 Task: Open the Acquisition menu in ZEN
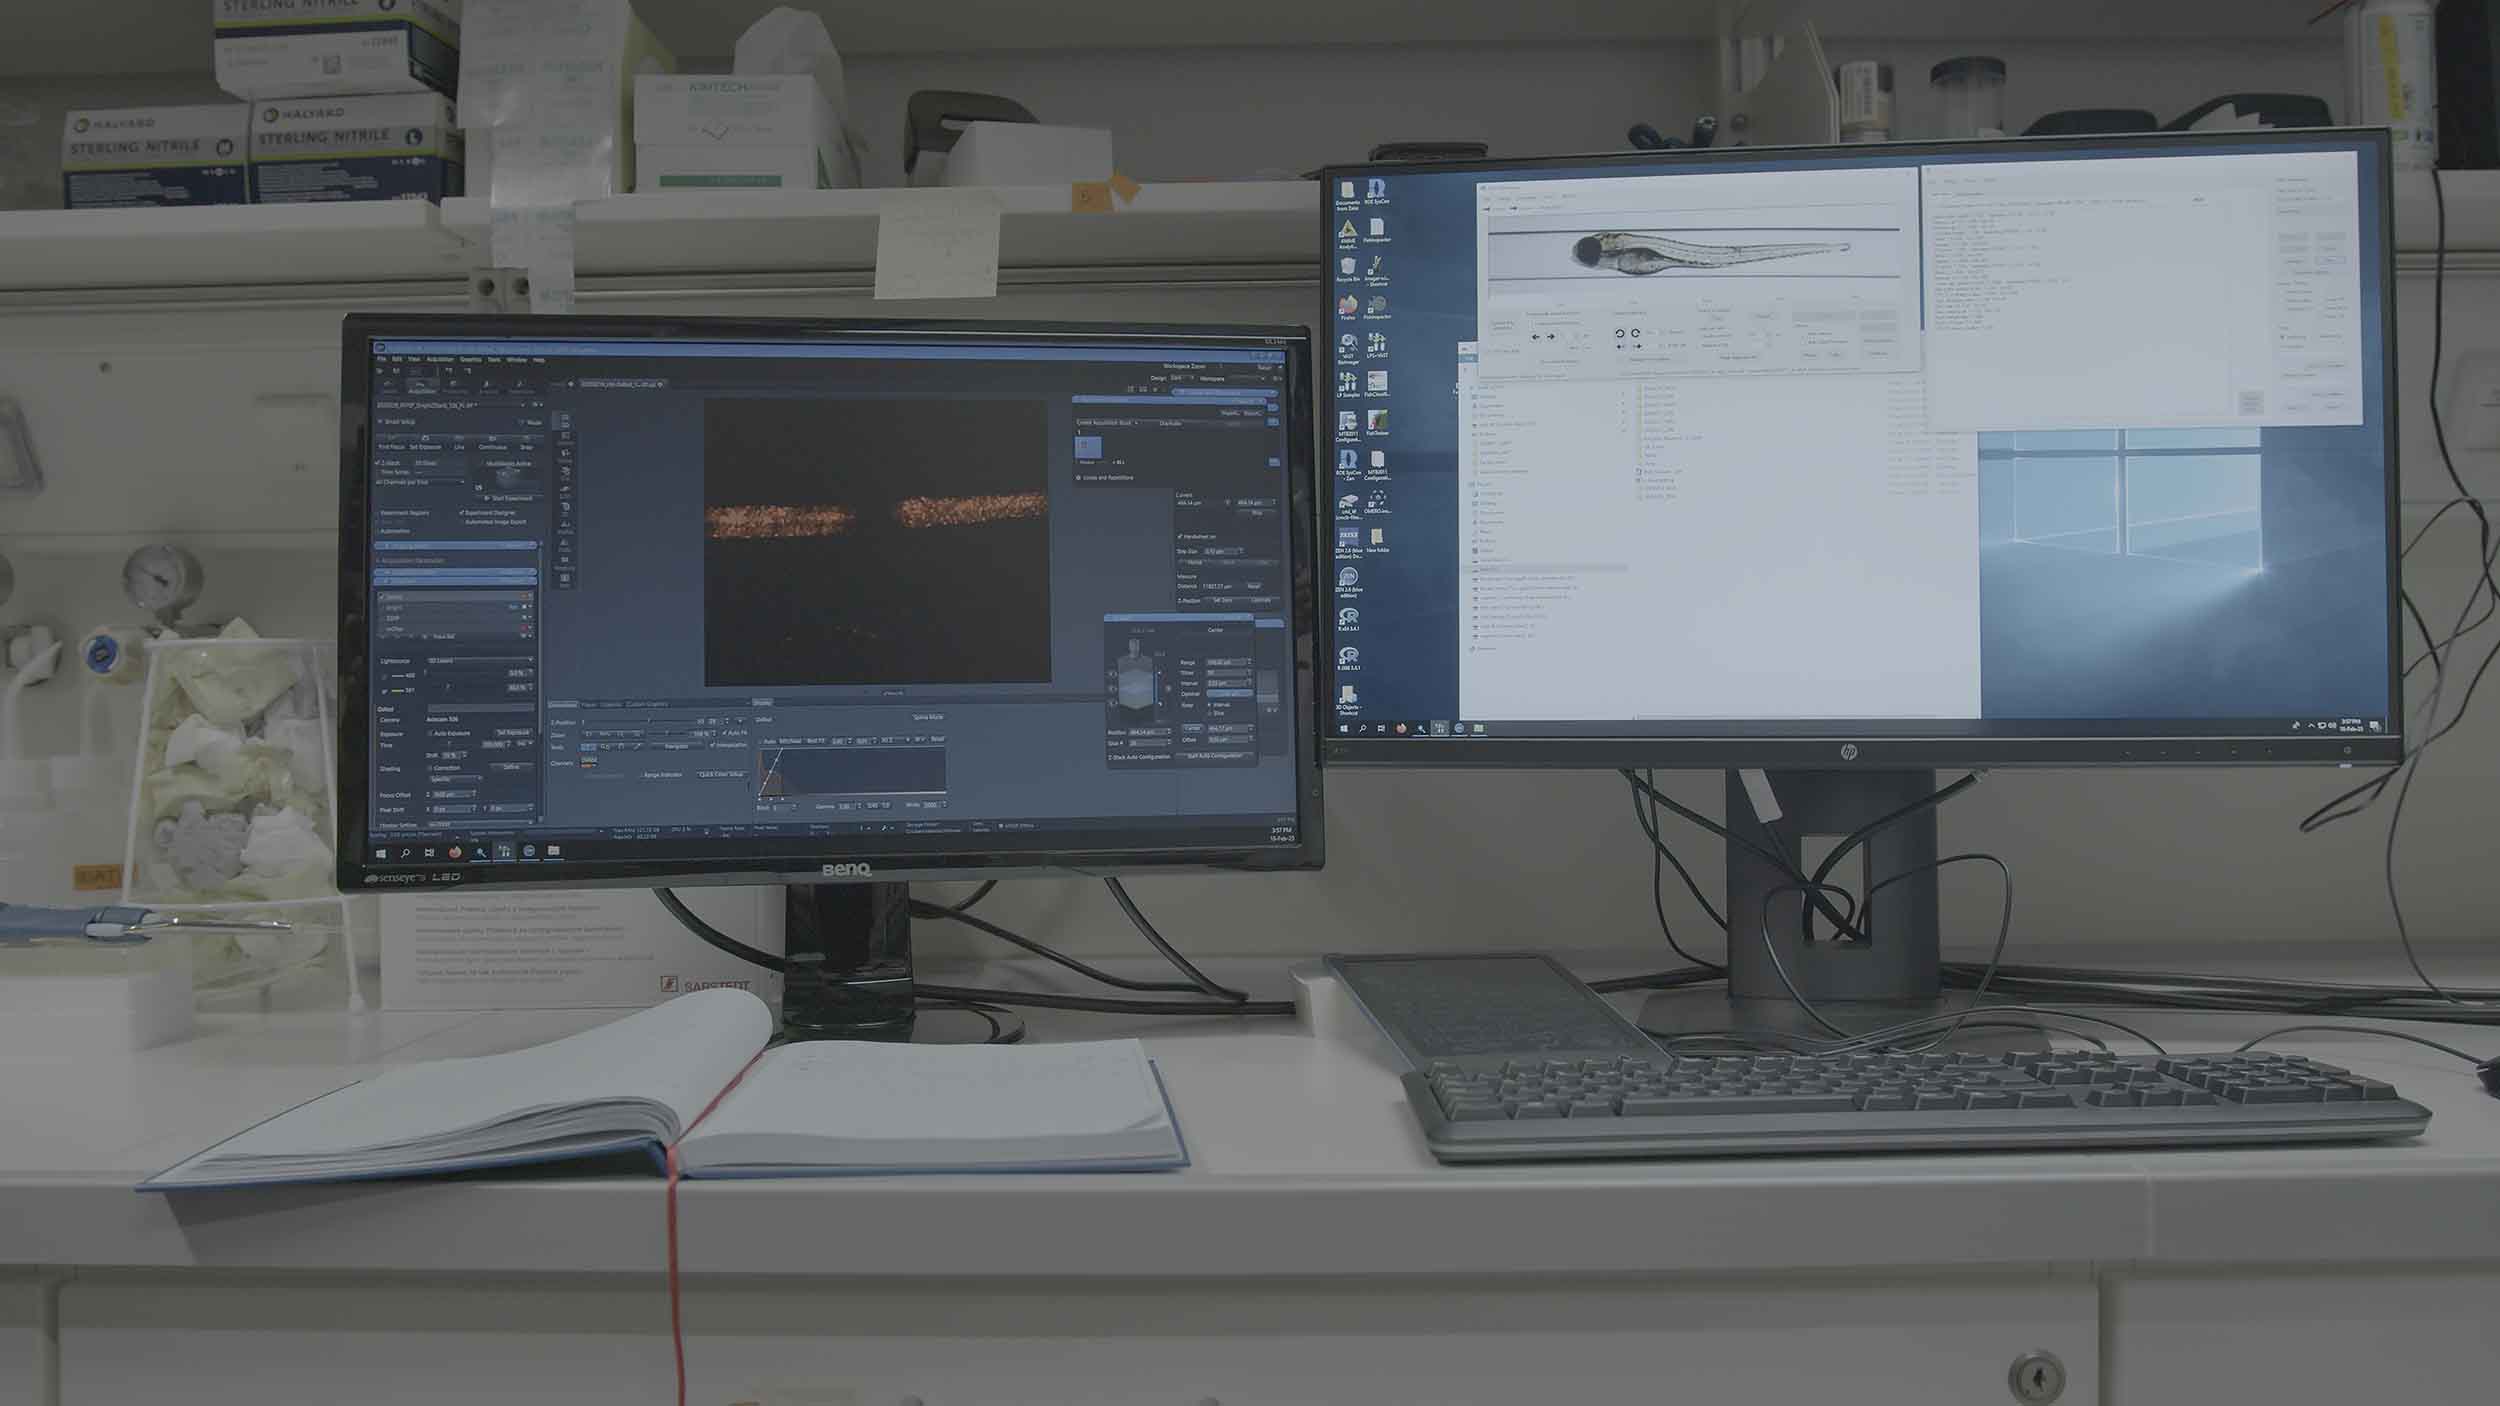pyautogui.click(x=440, y=359)
